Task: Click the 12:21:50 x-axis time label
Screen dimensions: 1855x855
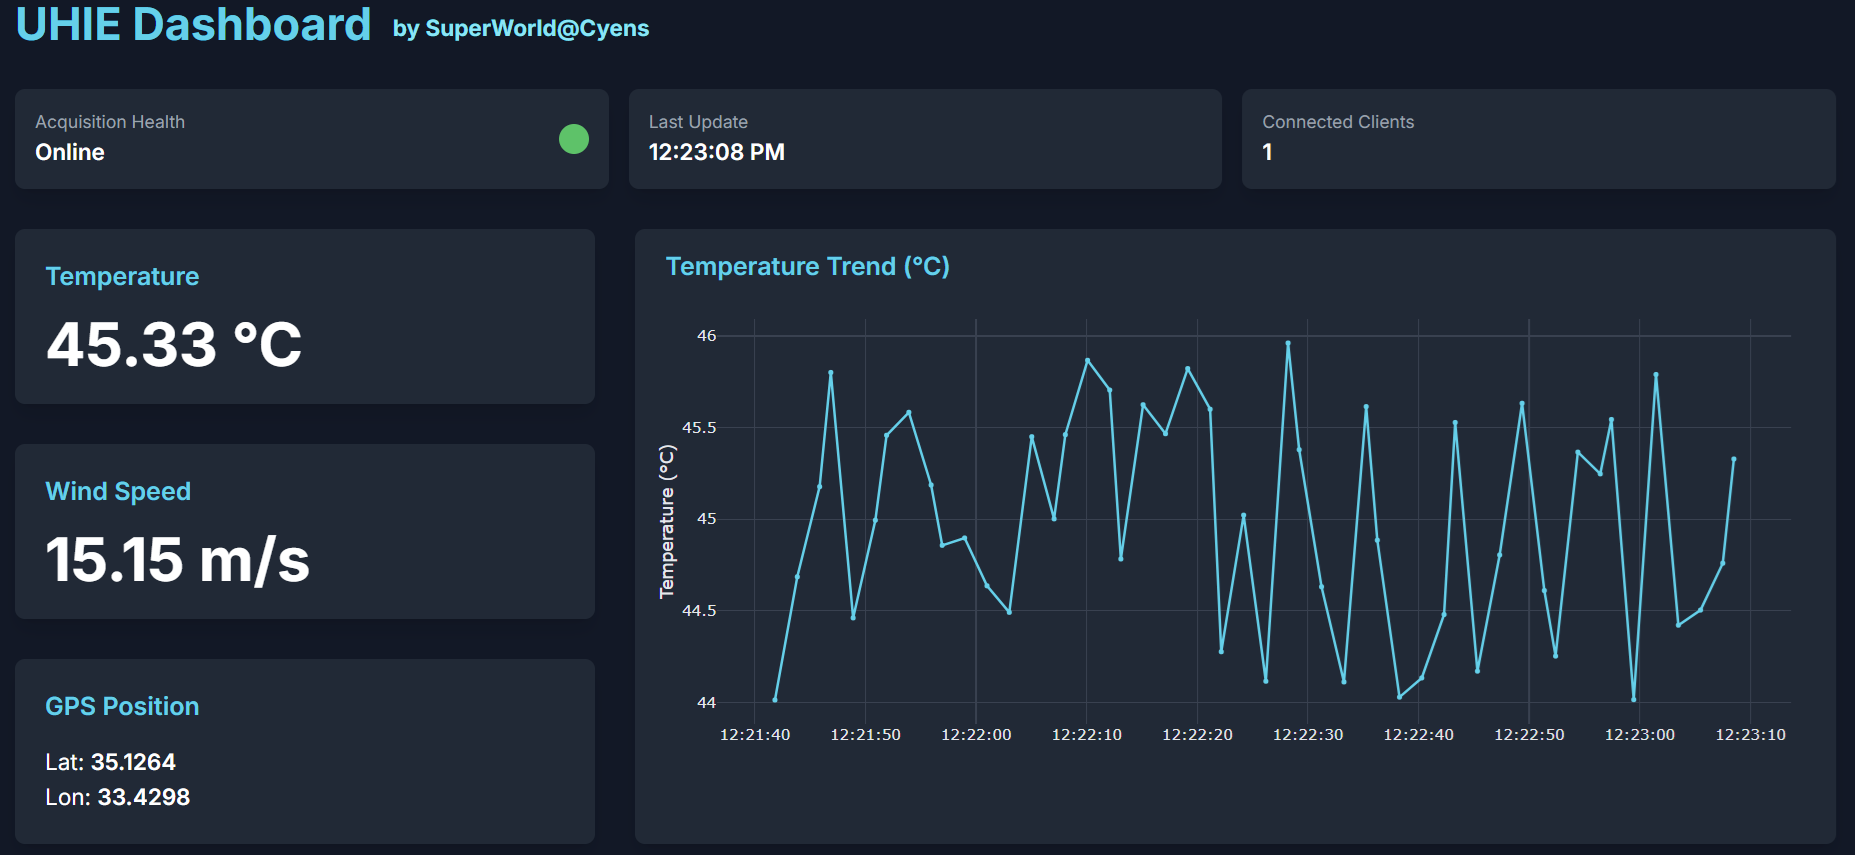Action: (x=866, y=734)
